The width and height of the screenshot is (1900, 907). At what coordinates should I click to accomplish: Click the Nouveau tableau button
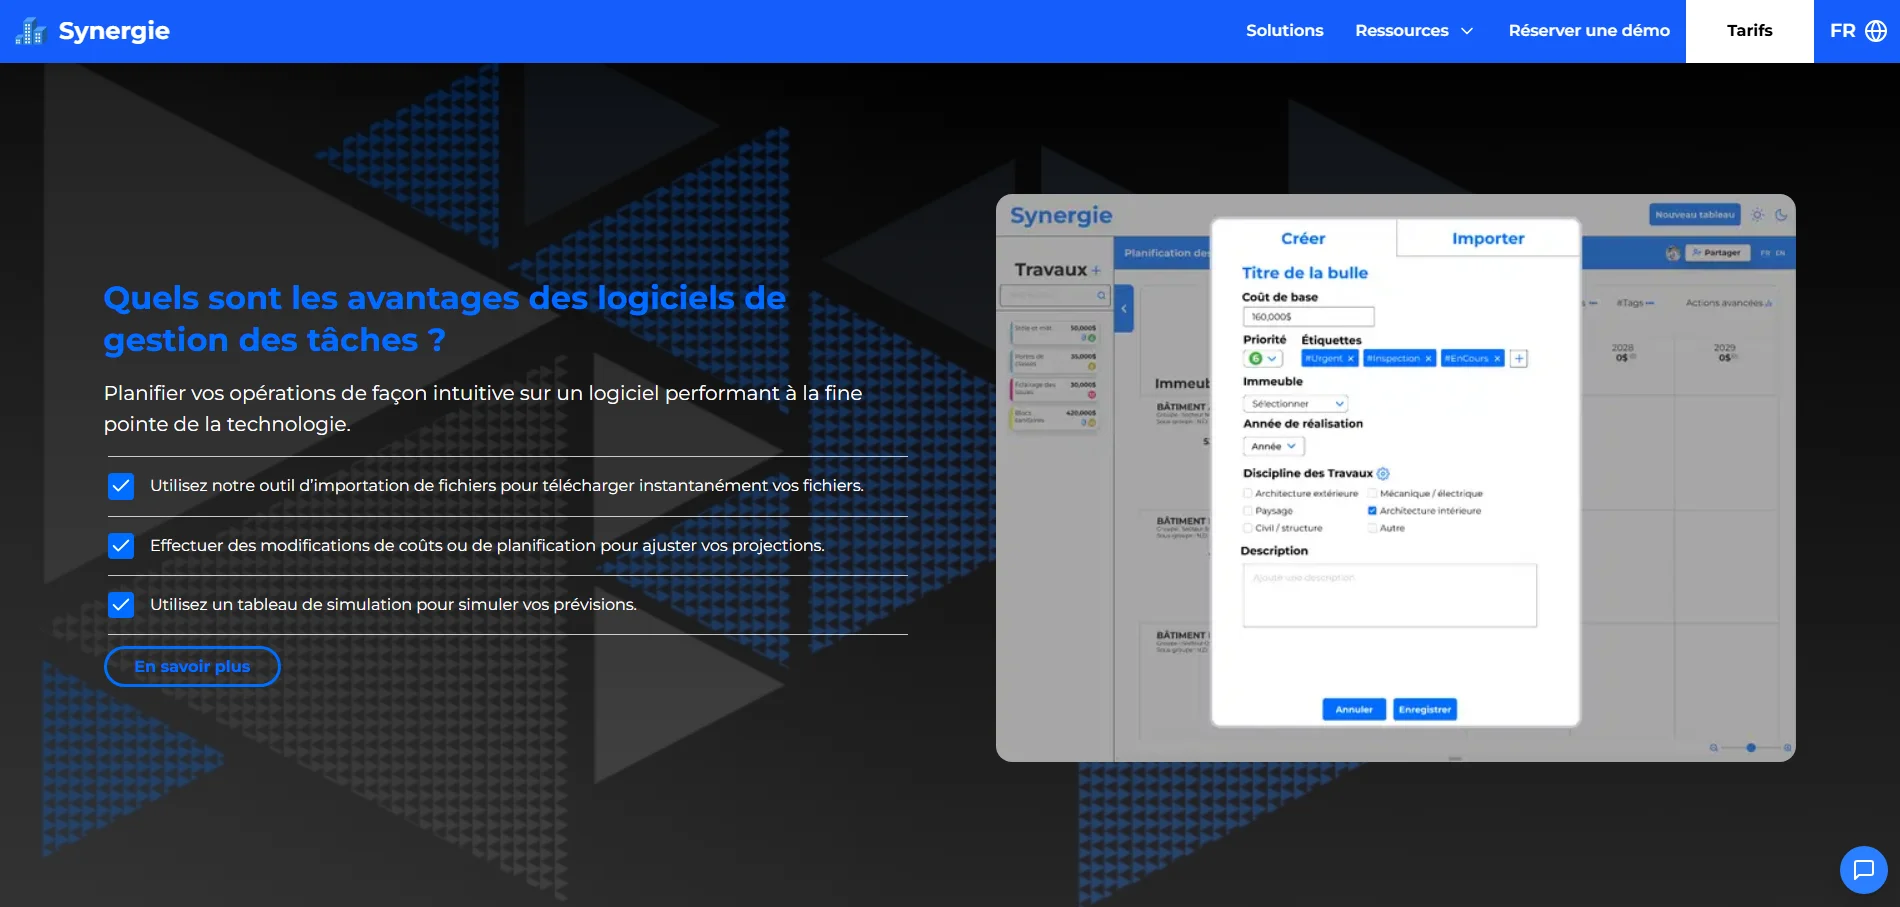click(x=1694, y=214)
